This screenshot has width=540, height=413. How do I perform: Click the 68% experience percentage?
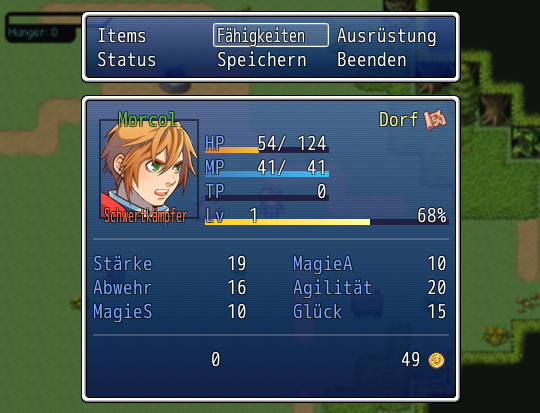coord(432,216)
